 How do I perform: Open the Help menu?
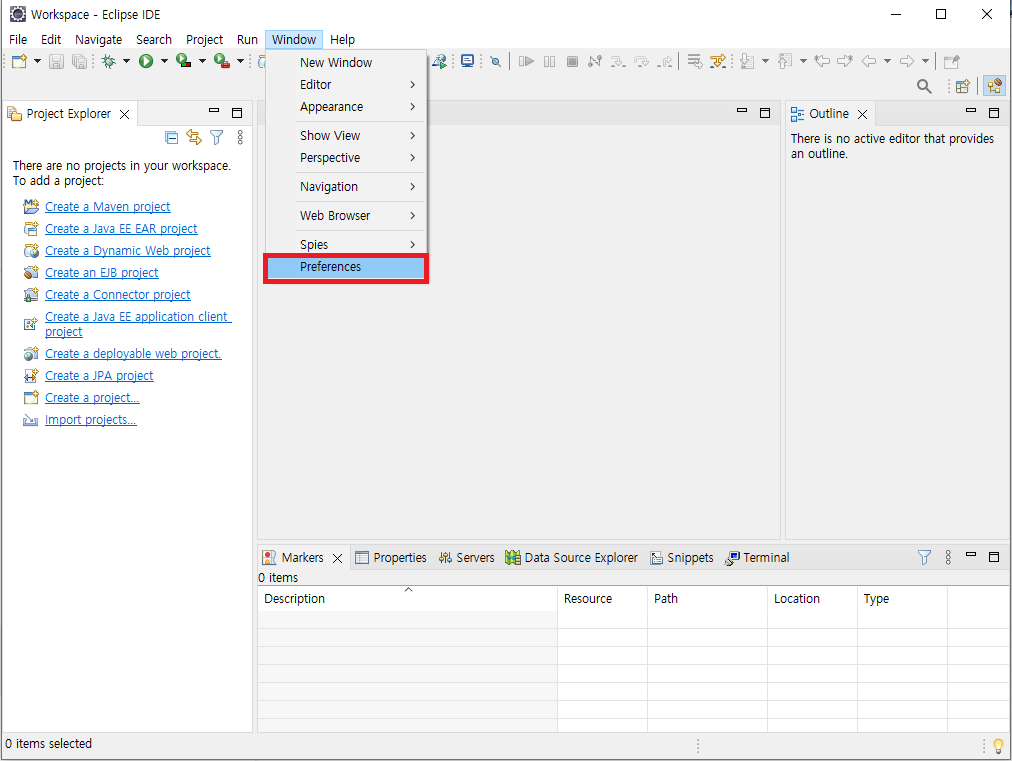[343, 39]
